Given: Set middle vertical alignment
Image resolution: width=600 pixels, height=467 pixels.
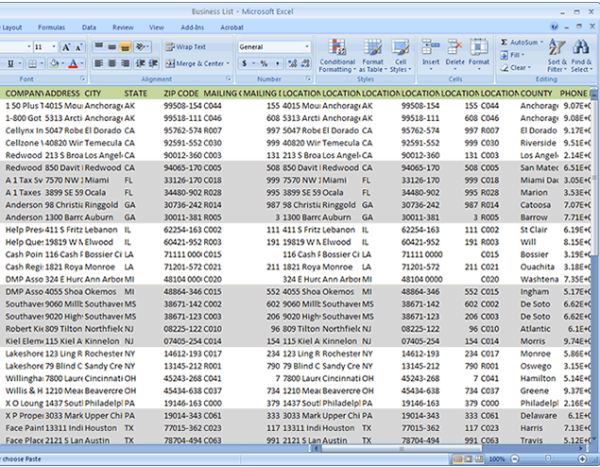Looking at the screenshot, I should pos(112,47).
